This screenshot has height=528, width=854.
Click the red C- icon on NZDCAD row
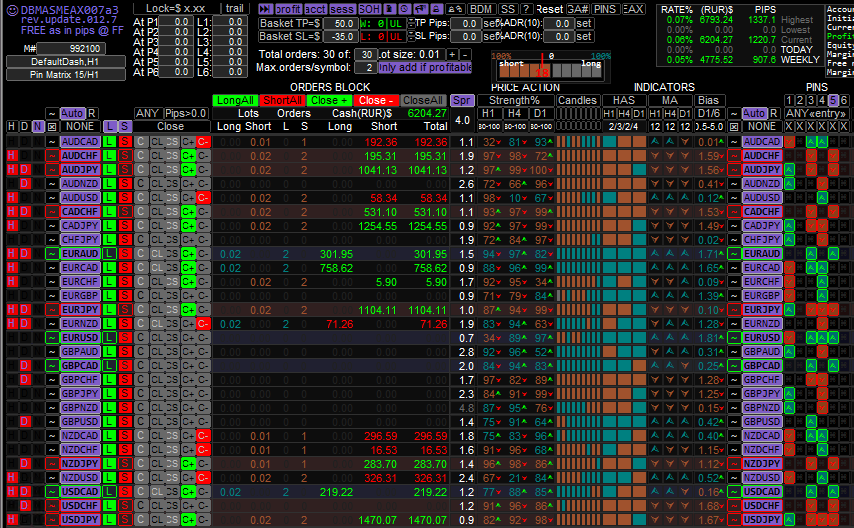pos(203,435)
